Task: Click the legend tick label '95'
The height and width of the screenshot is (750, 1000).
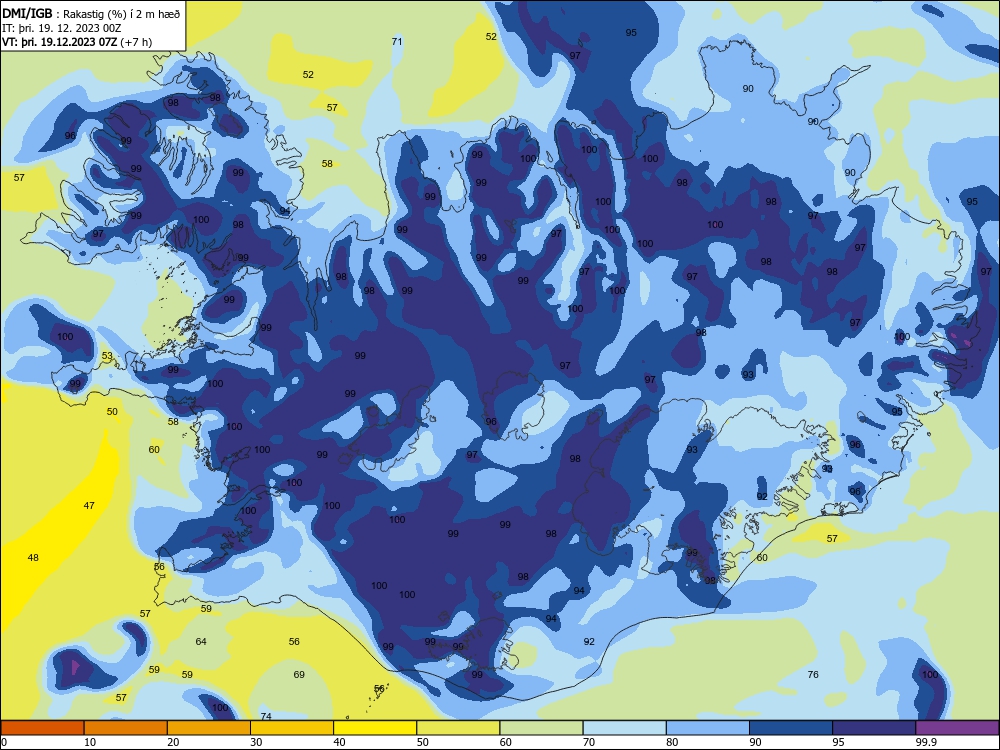Action: 838,742
